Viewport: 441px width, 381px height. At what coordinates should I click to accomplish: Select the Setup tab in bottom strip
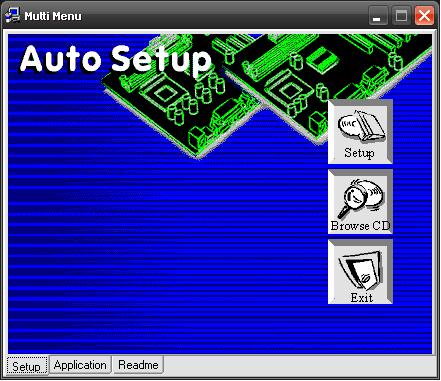click(27, 366)
